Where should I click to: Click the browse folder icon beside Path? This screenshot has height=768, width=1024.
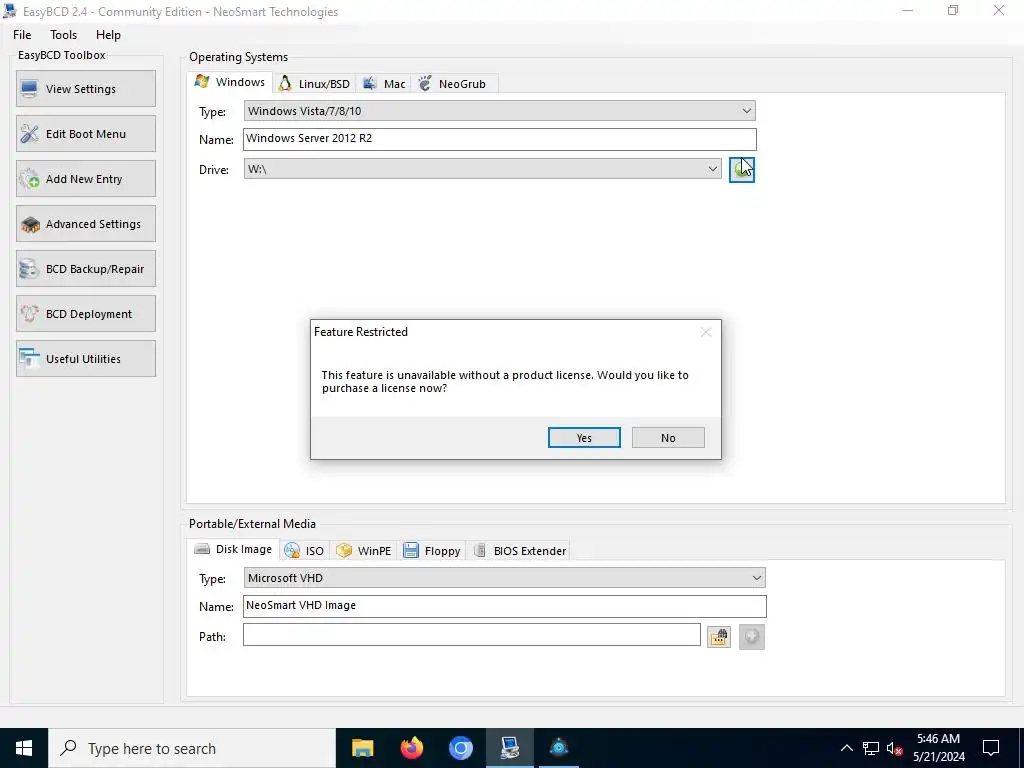pyautogui.click(x=718, y=637)
